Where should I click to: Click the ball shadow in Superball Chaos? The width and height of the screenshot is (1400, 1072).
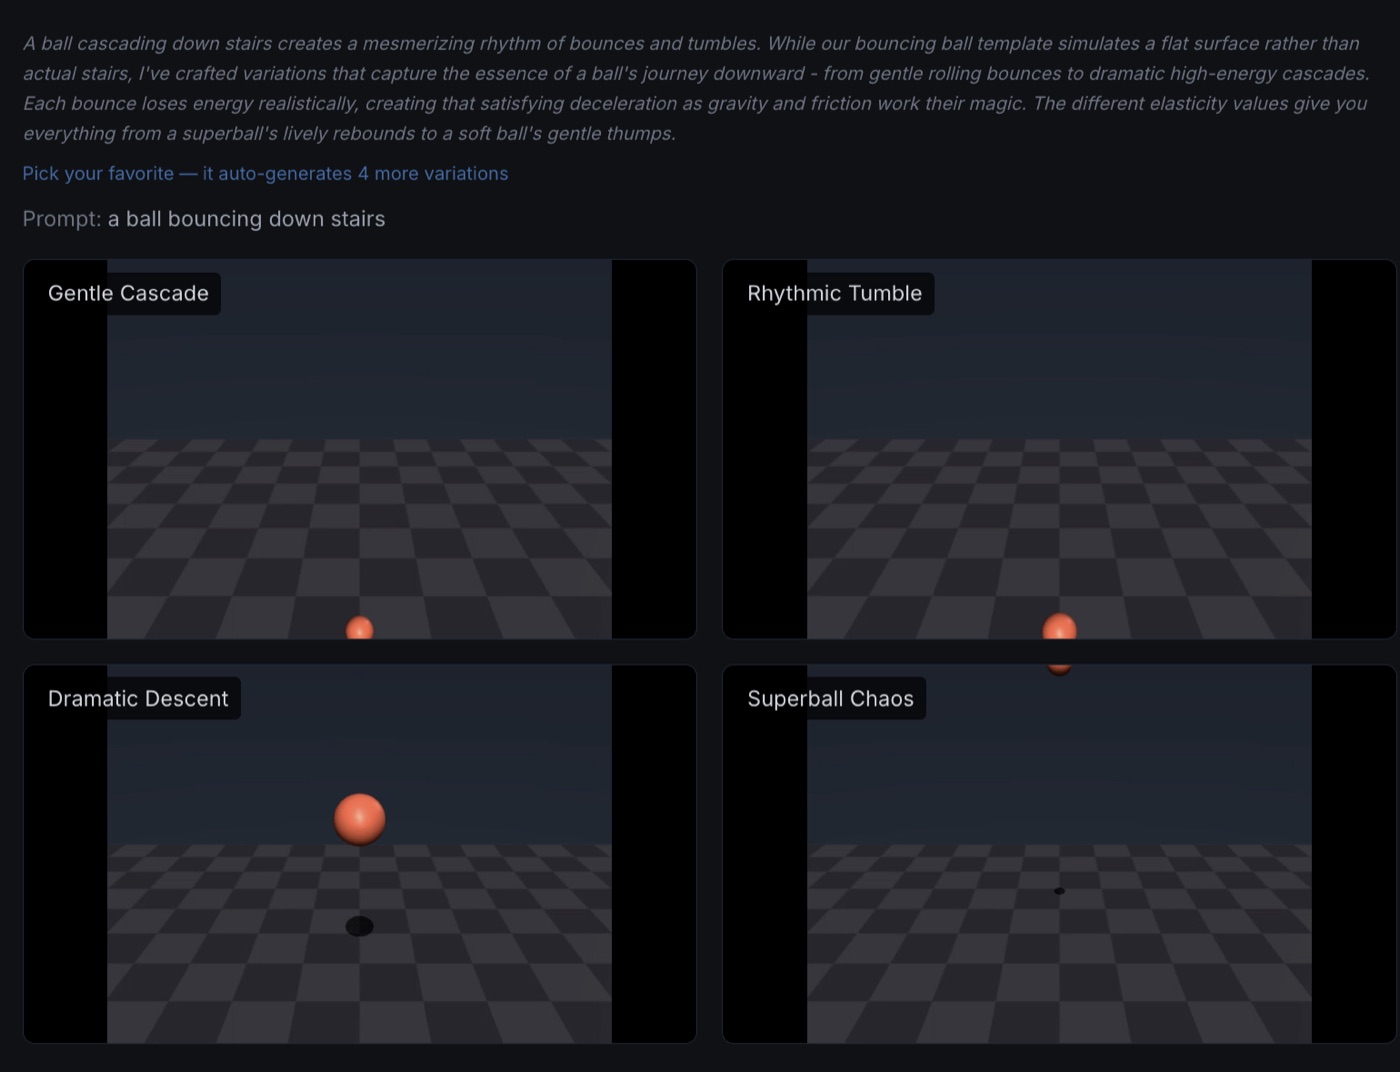(1059, 890)
